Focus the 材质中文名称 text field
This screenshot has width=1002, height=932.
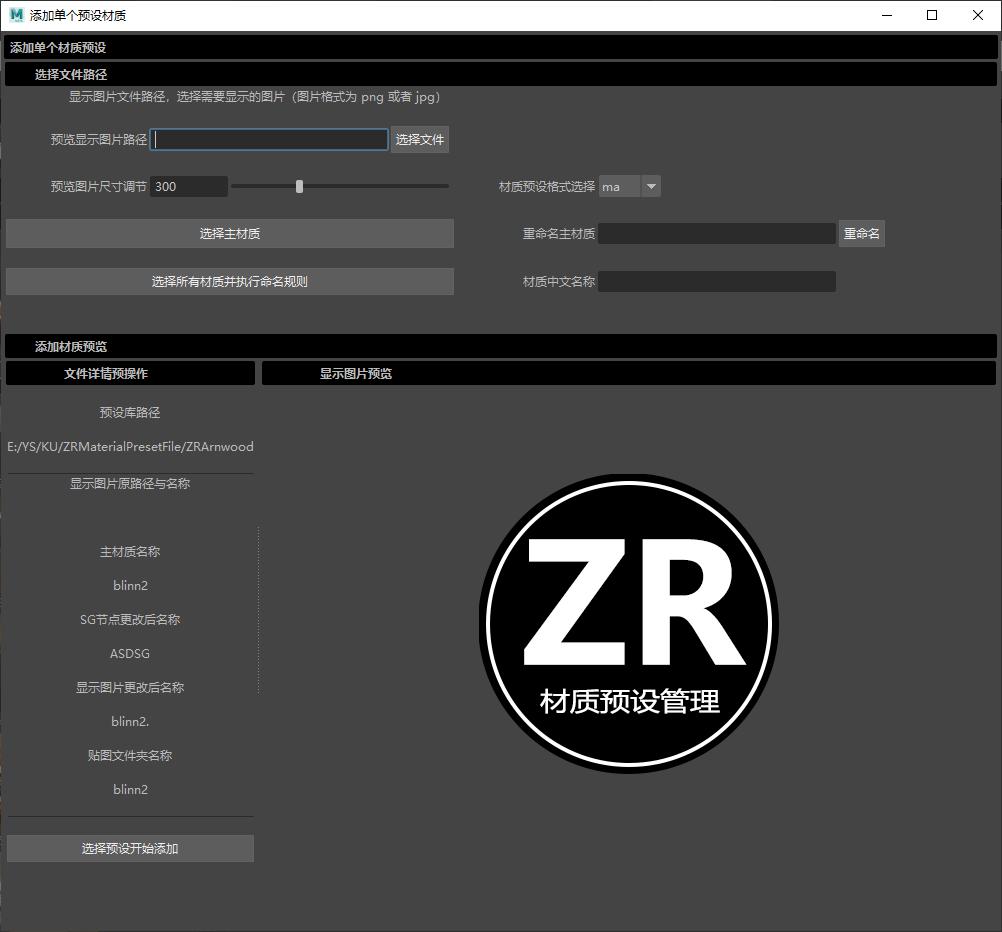click(x=716, y=282)
